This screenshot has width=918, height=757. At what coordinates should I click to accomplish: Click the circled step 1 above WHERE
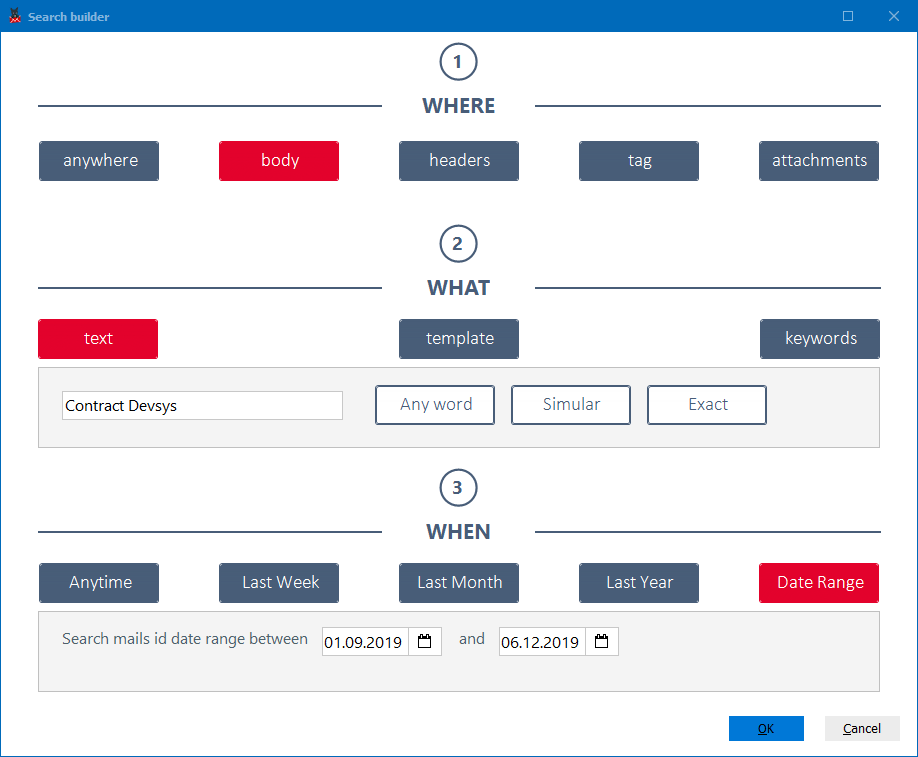coord(458,61)
